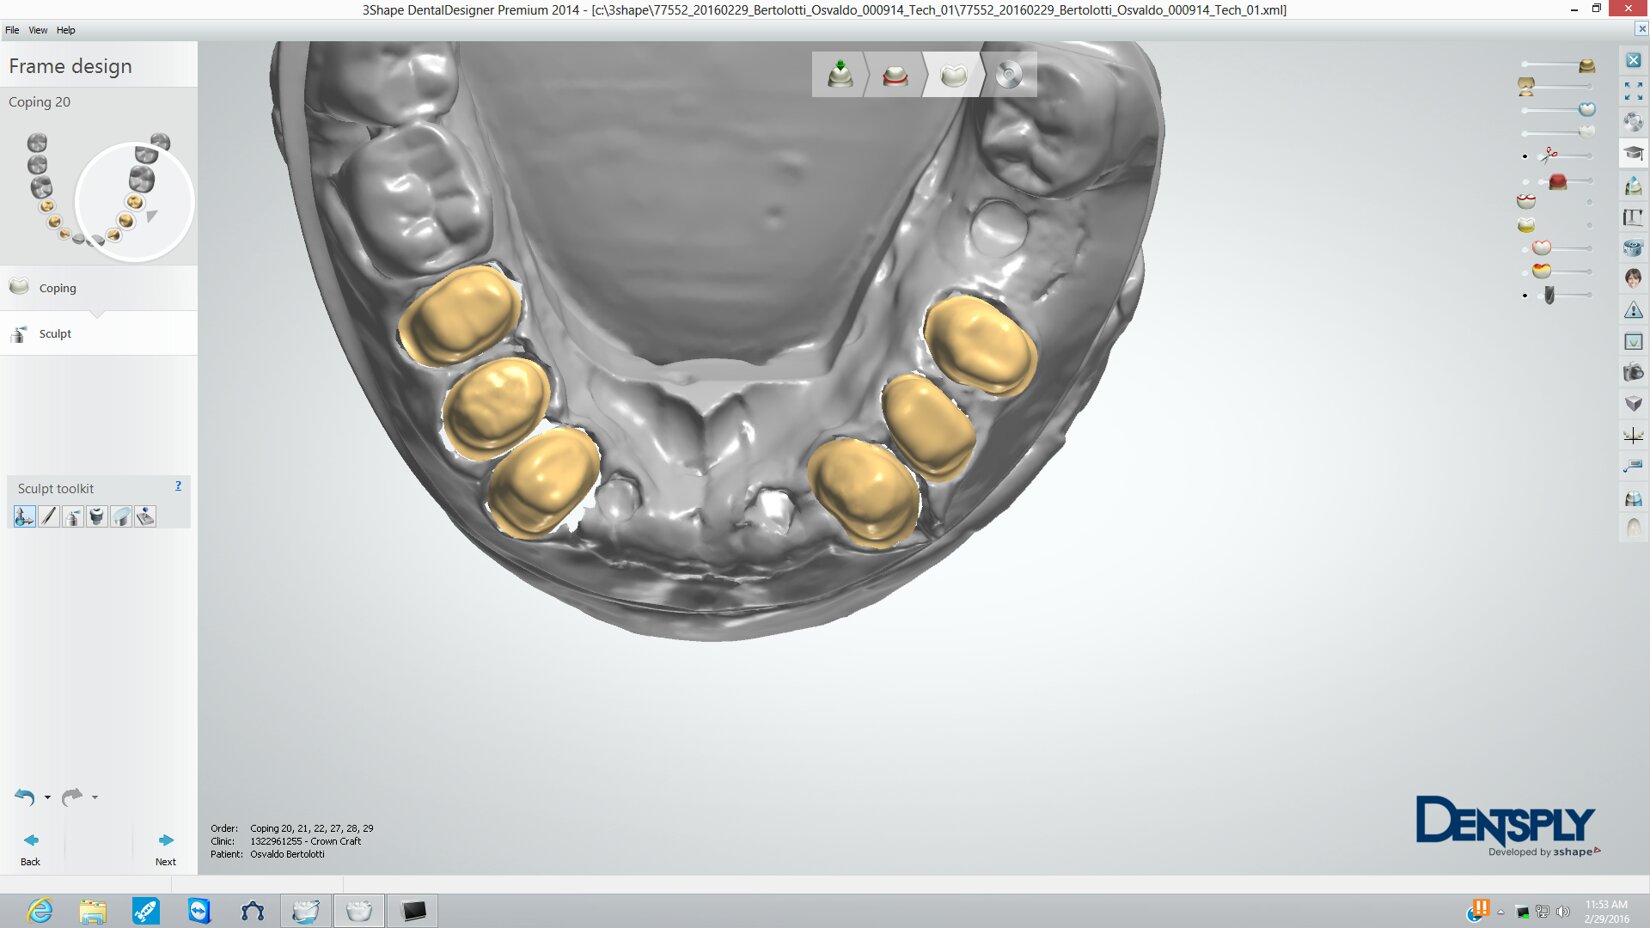Toggle the scissors visibility dot

[x=1525, y=156]
